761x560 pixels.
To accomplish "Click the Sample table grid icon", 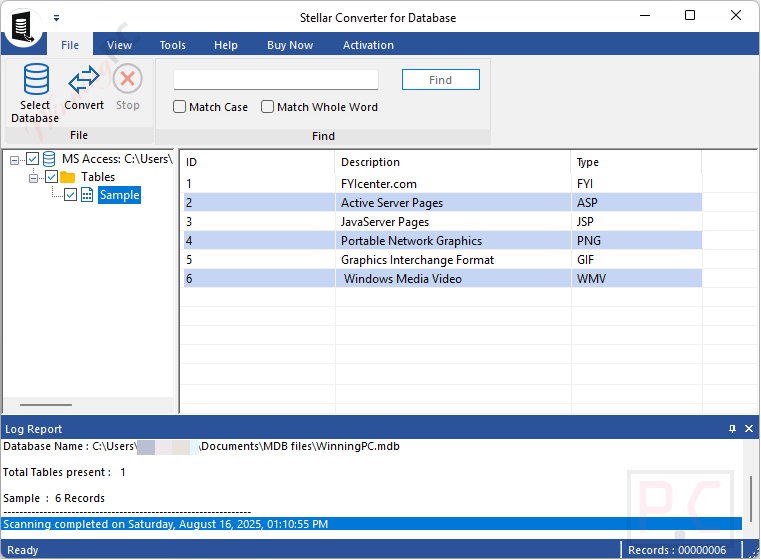I will [87, 195].
